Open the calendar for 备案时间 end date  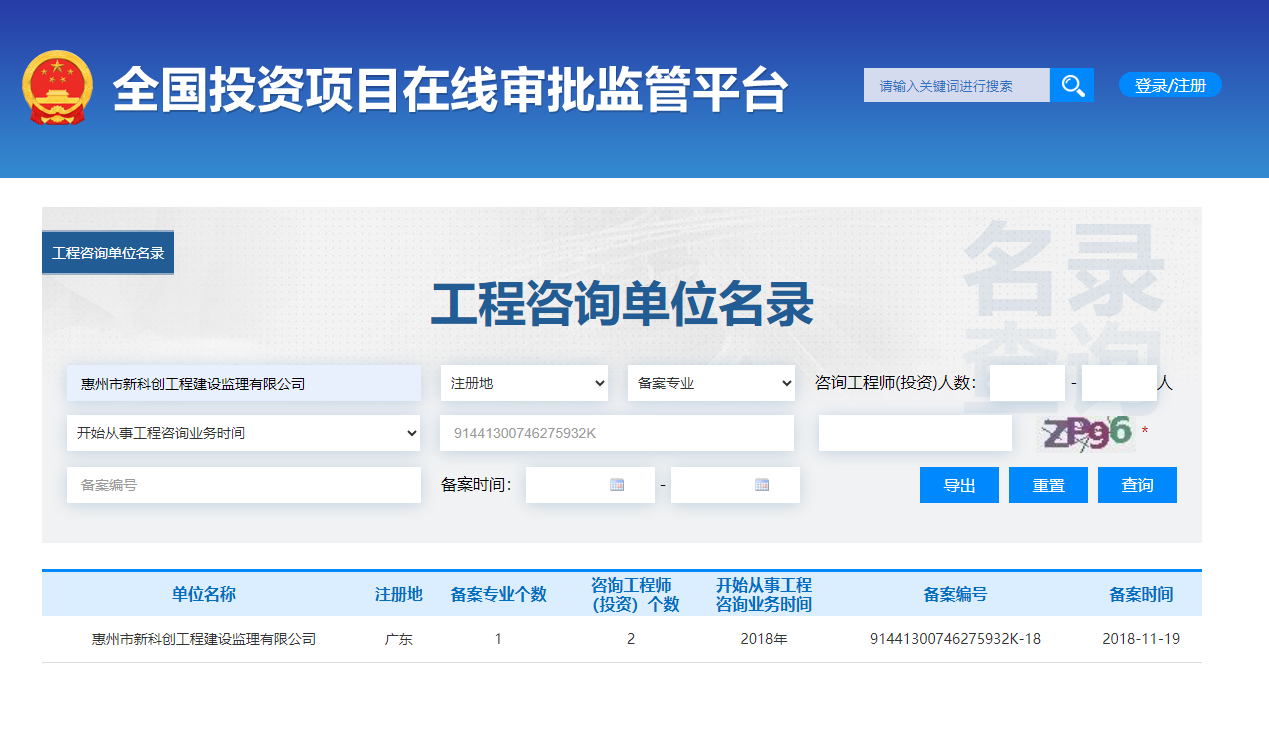coord(764,484)
